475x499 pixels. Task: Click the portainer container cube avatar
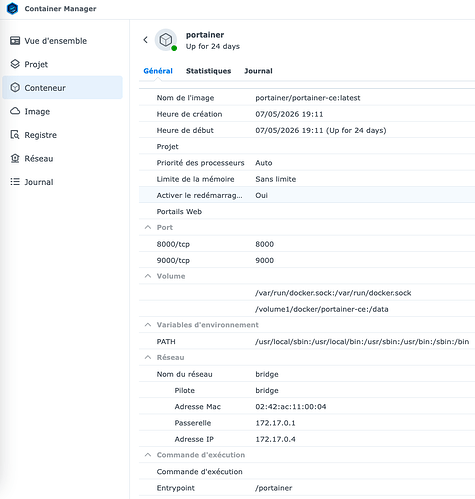pyautogui.click(x=166, y=40)
